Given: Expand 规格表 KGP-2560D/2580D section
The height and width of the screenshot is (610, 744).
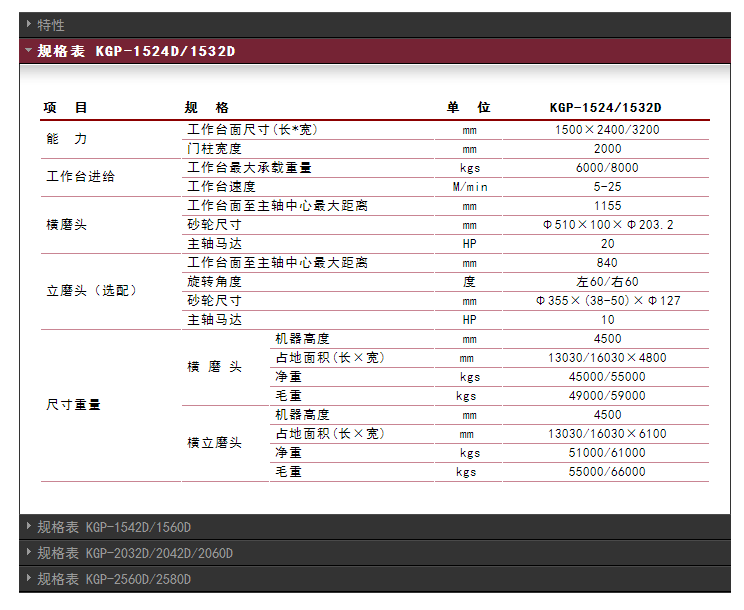Looking at the screenshot, I should pyautogui.click(x=375, y=579).
